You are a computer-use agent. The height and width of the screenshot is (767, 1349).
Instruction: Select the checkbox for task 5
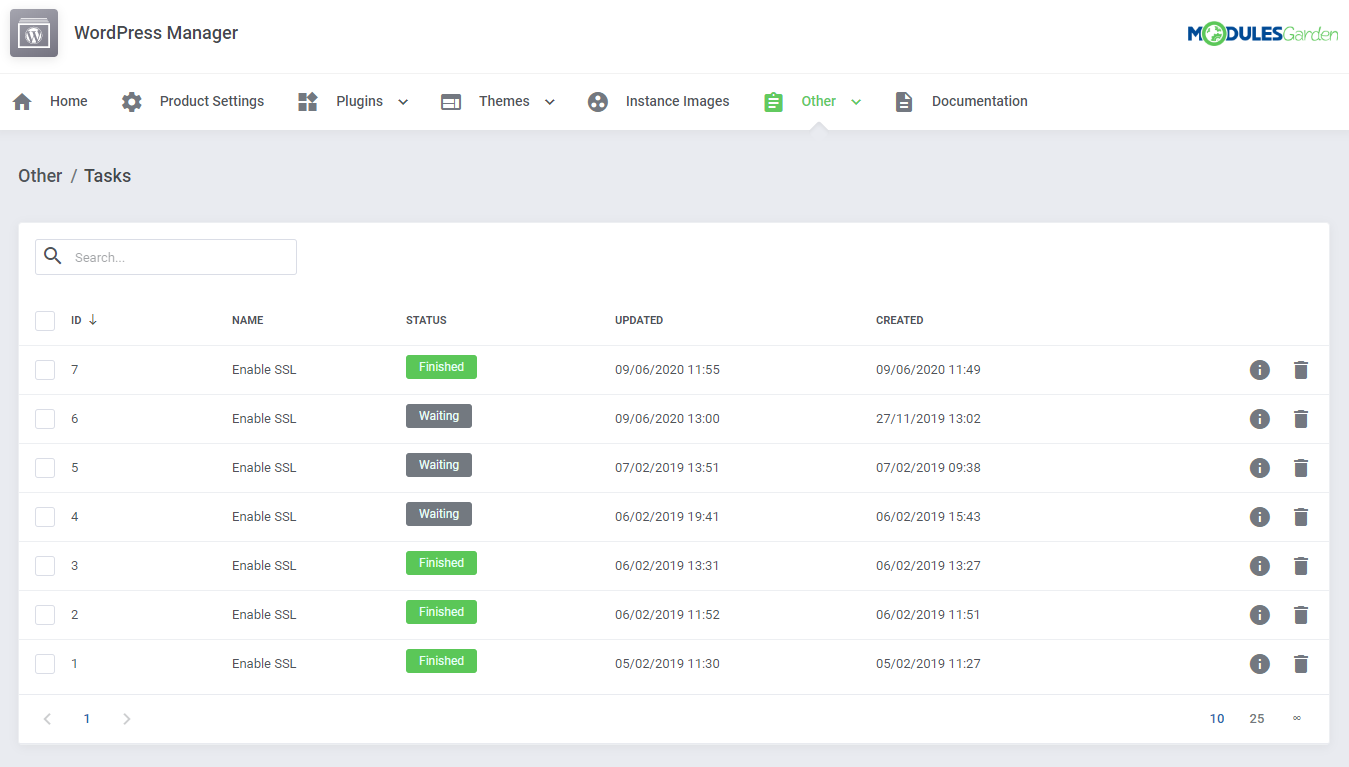(x=44, y=467)
